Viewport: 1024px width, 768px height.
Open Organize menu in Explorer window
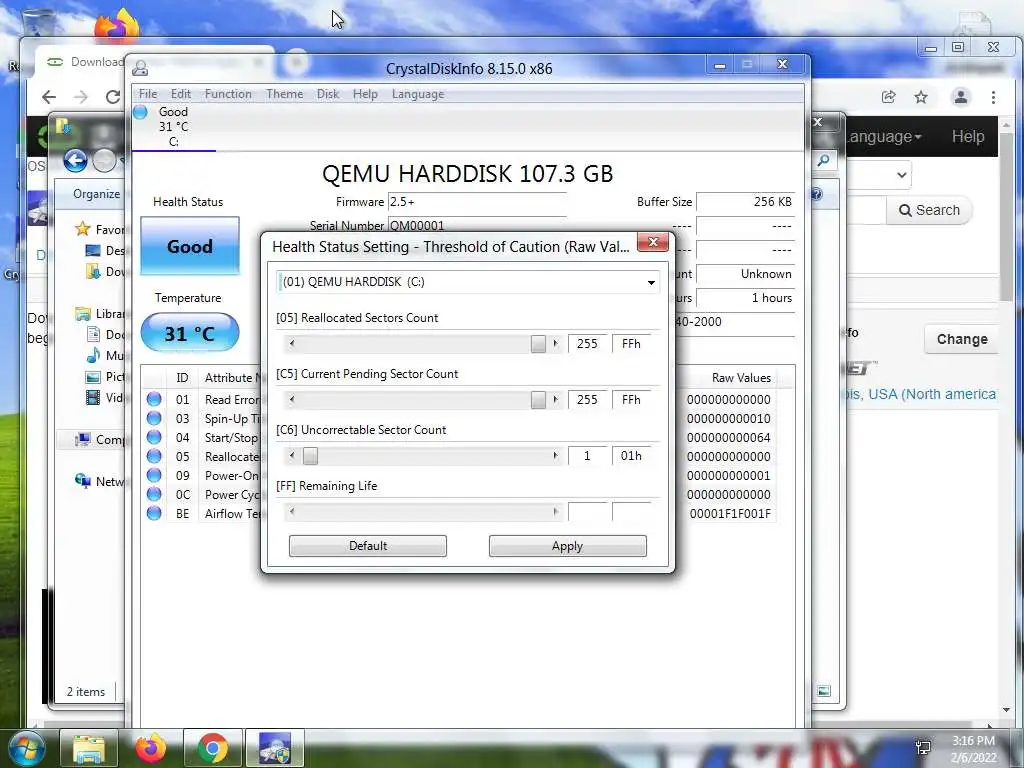[x=96, y=194]
